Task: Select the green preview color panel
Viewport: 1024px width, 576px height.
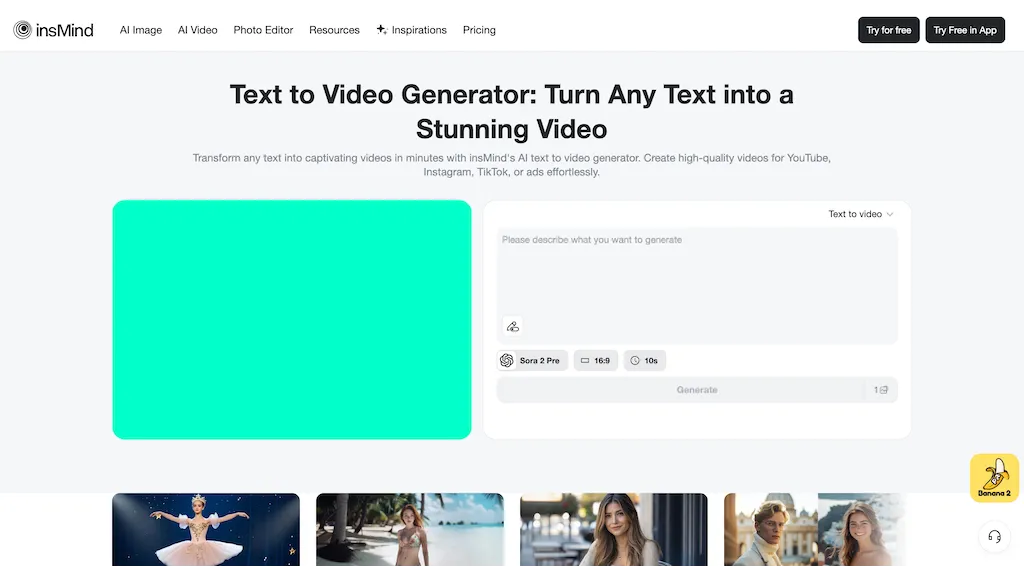Action: [x=291, y=319]
